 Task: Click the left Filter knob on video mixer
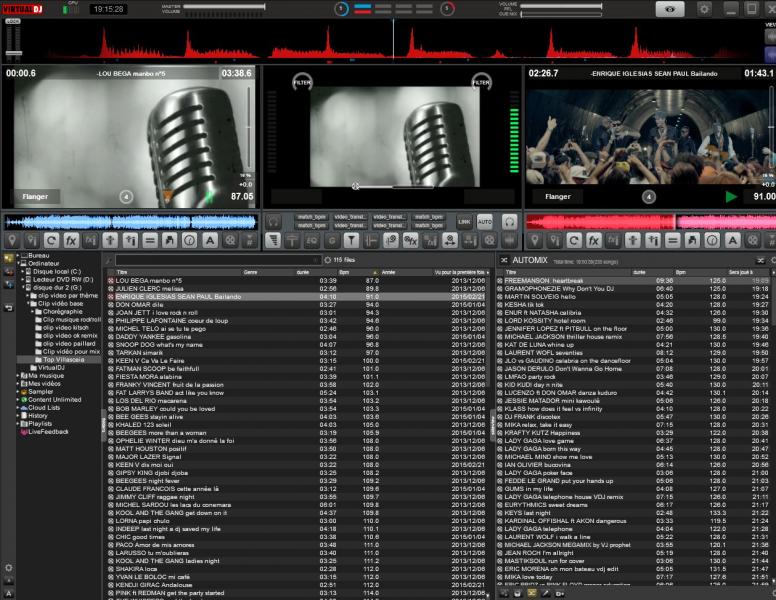pyautogui.click(x=302, y=82)
